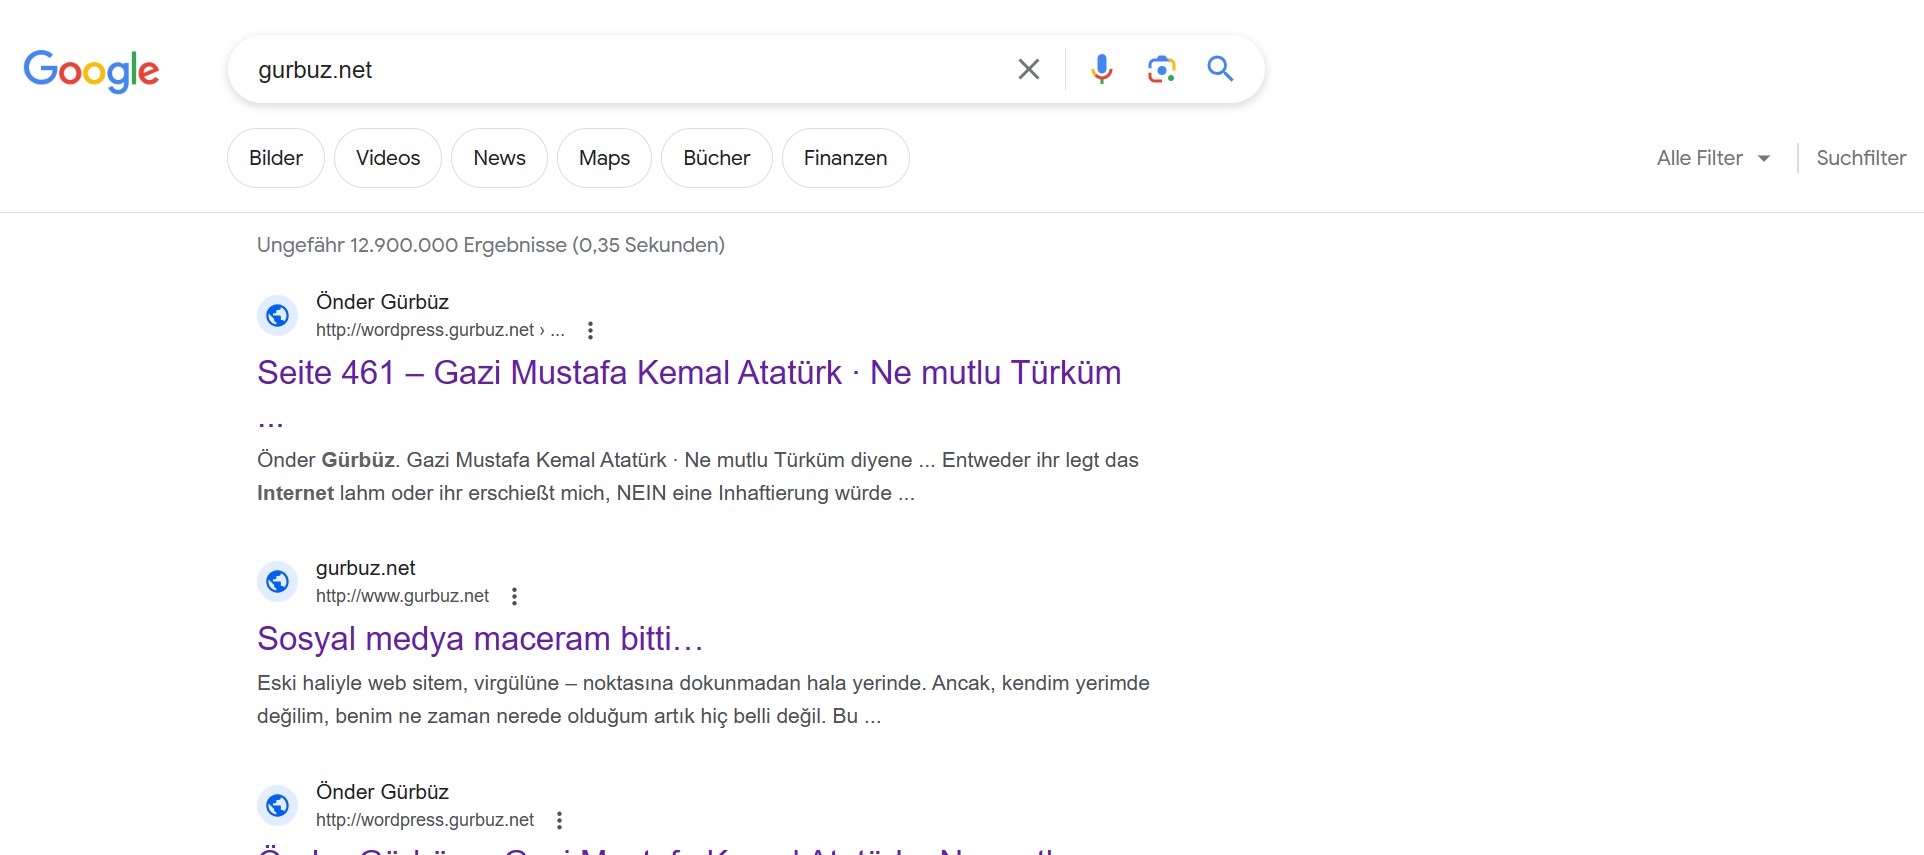Open three-dot menu beside http://www.gurbuz.net
This screenshot has height=855, width=1924.
(514, 596)
